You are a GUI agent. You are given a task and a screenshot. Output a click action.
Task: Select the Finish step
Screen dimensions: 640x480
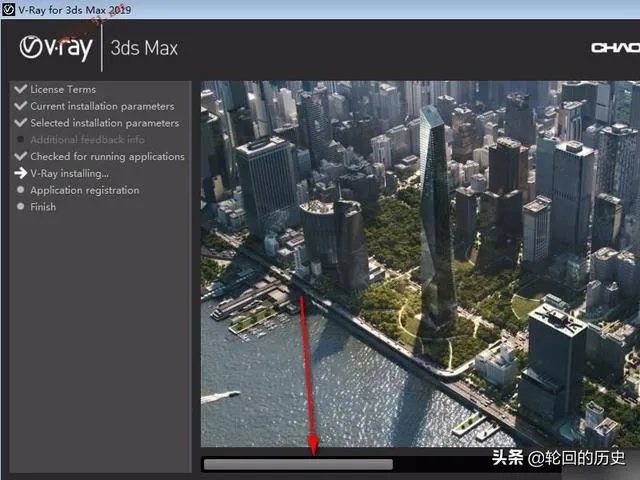pos(43,207)
